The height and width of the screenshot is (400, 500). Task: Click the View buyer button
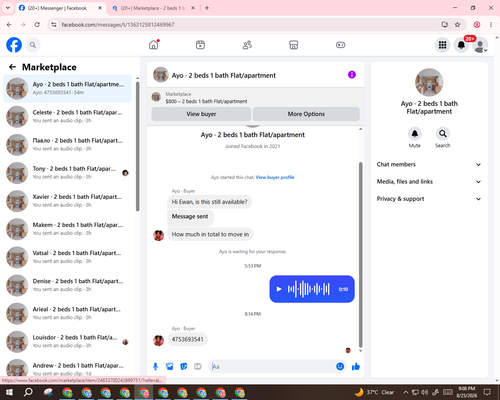click(201, 114)
